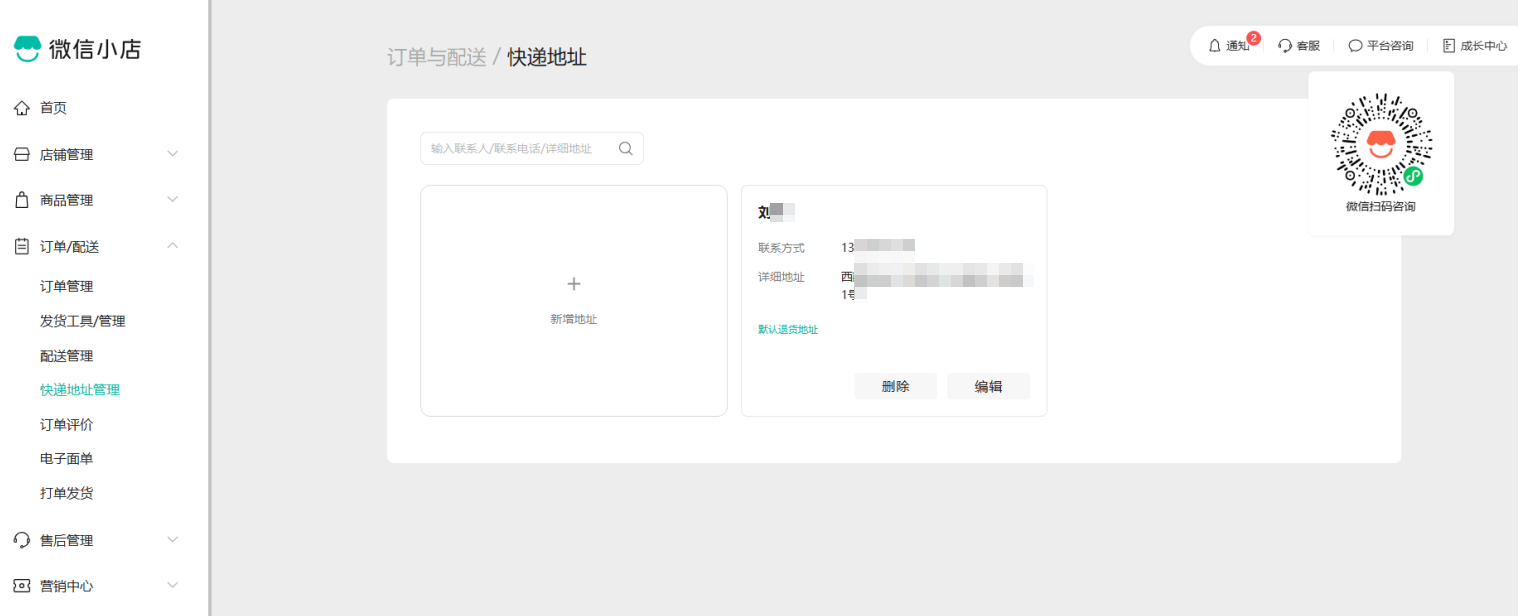The image size is (1520, 616).
Task: Click the search magnifier icon
Action: coord(626,148)
